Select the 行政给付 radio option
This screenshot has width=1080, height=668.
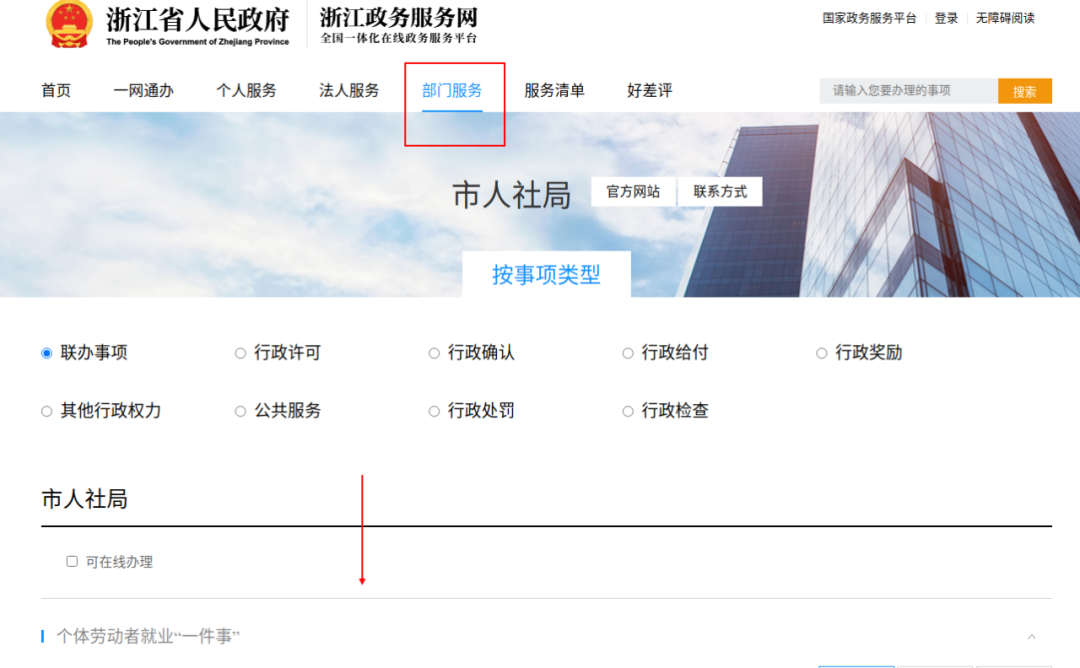[x=628, y=353]
